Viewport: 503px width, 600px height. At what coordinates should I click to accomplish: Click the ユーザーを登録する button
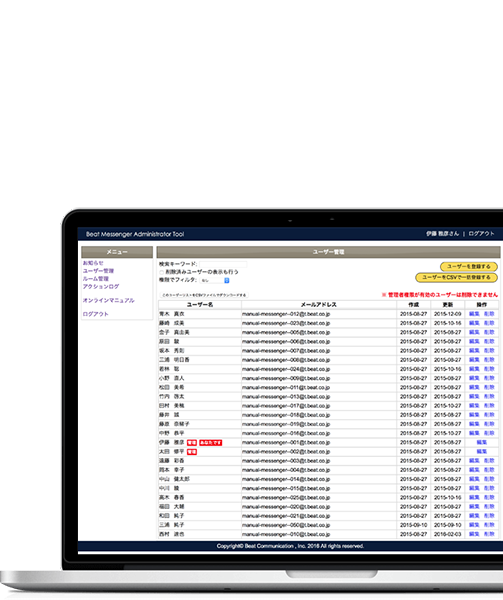pyautogui.click(x=469, y=266)
